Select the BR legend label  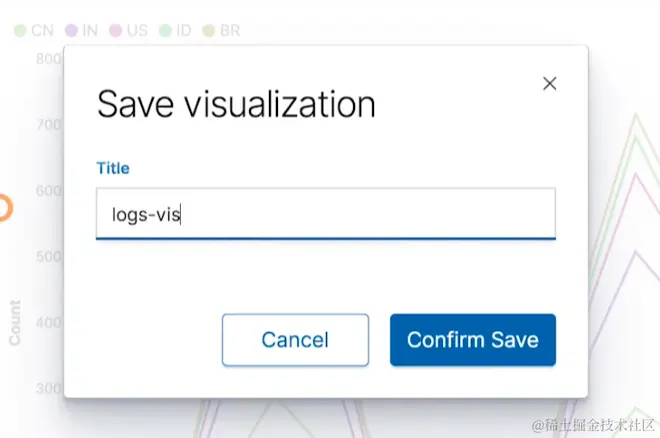coord(229,31)
